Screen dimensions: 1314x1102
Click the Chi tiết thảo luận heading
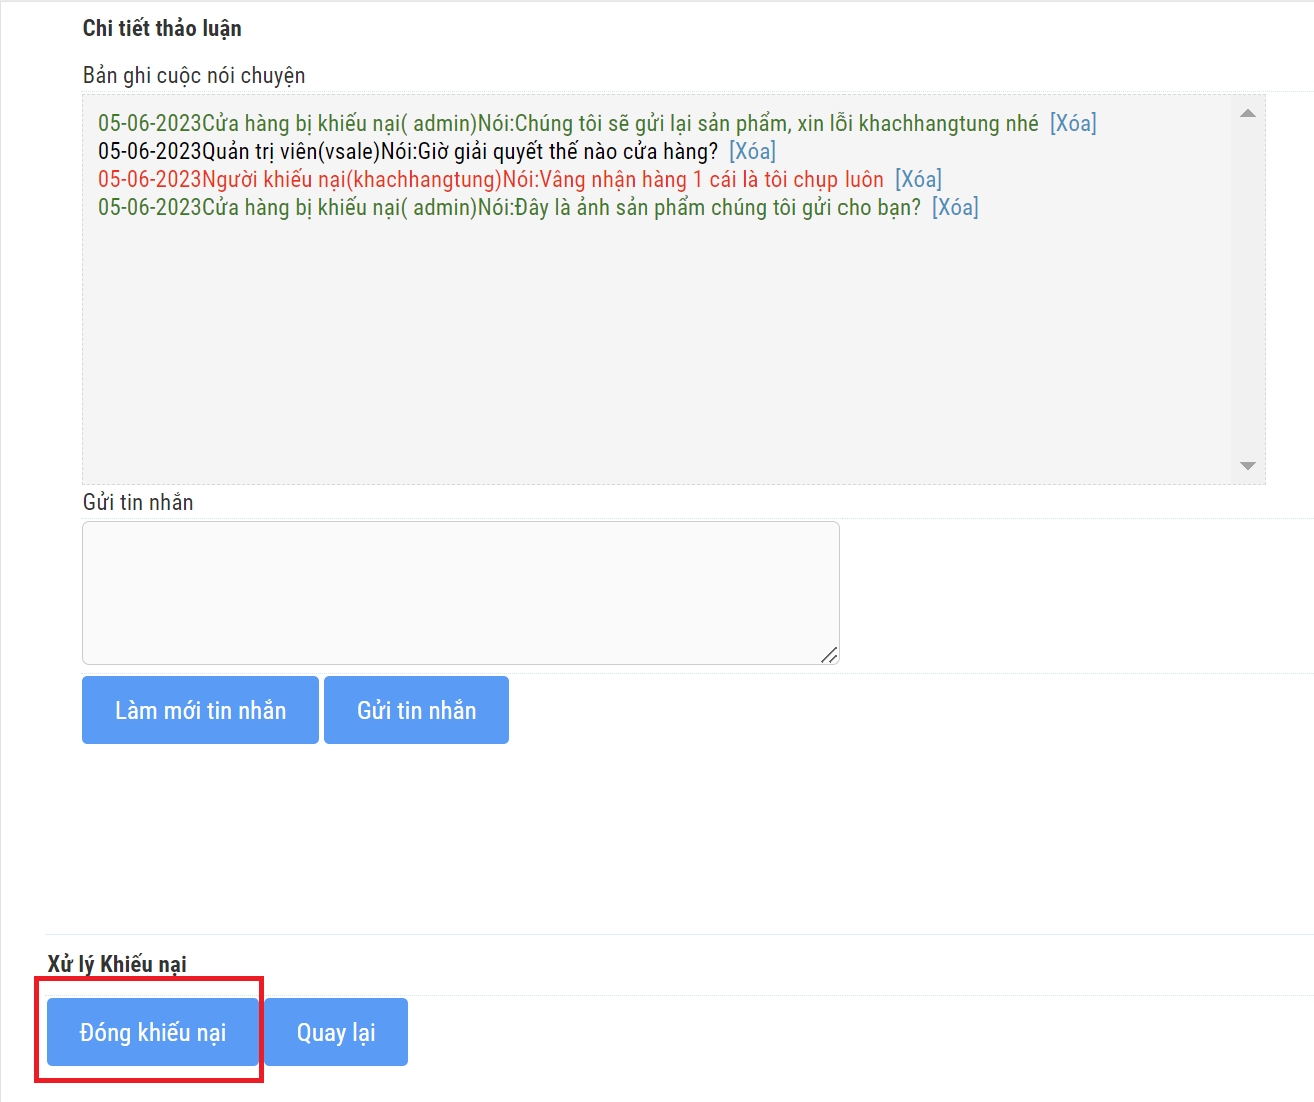tap(162, 28)
